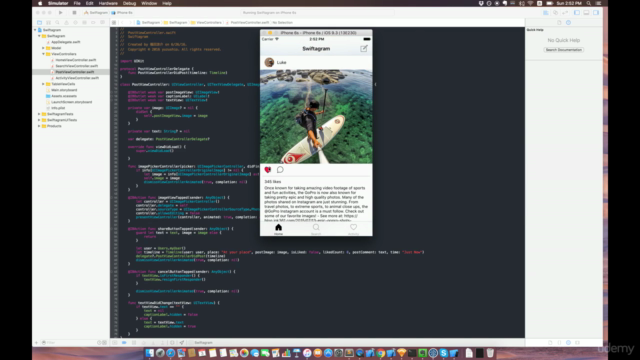
Task: Tap the compose post icon in Swiftagram
Action: [x=364, y=49]
